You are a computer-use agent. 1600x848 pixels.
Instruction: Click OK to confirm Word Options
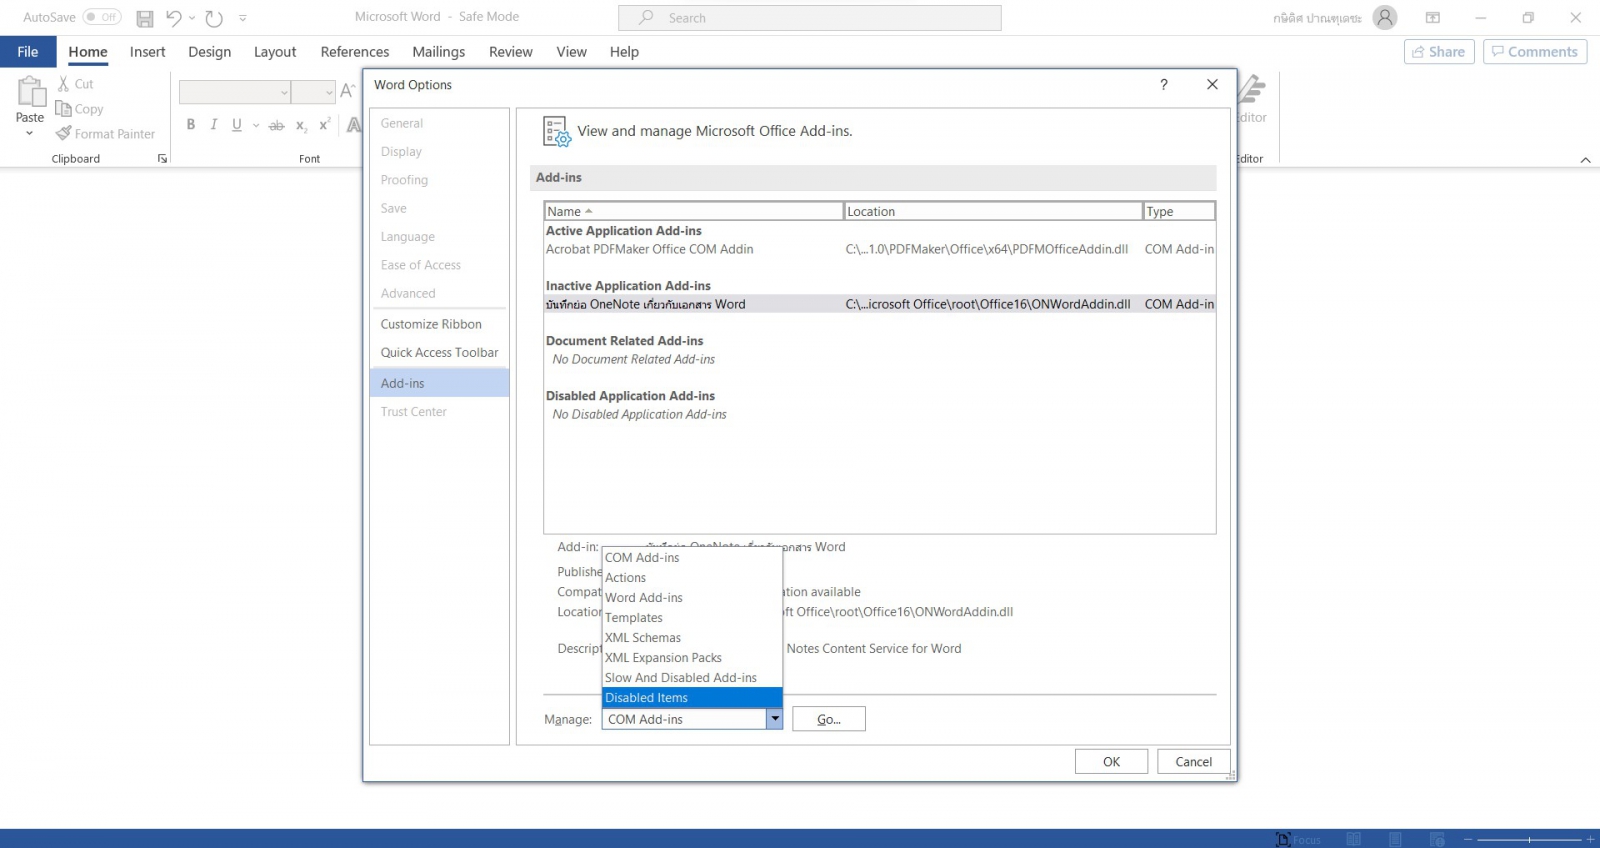1111,762
